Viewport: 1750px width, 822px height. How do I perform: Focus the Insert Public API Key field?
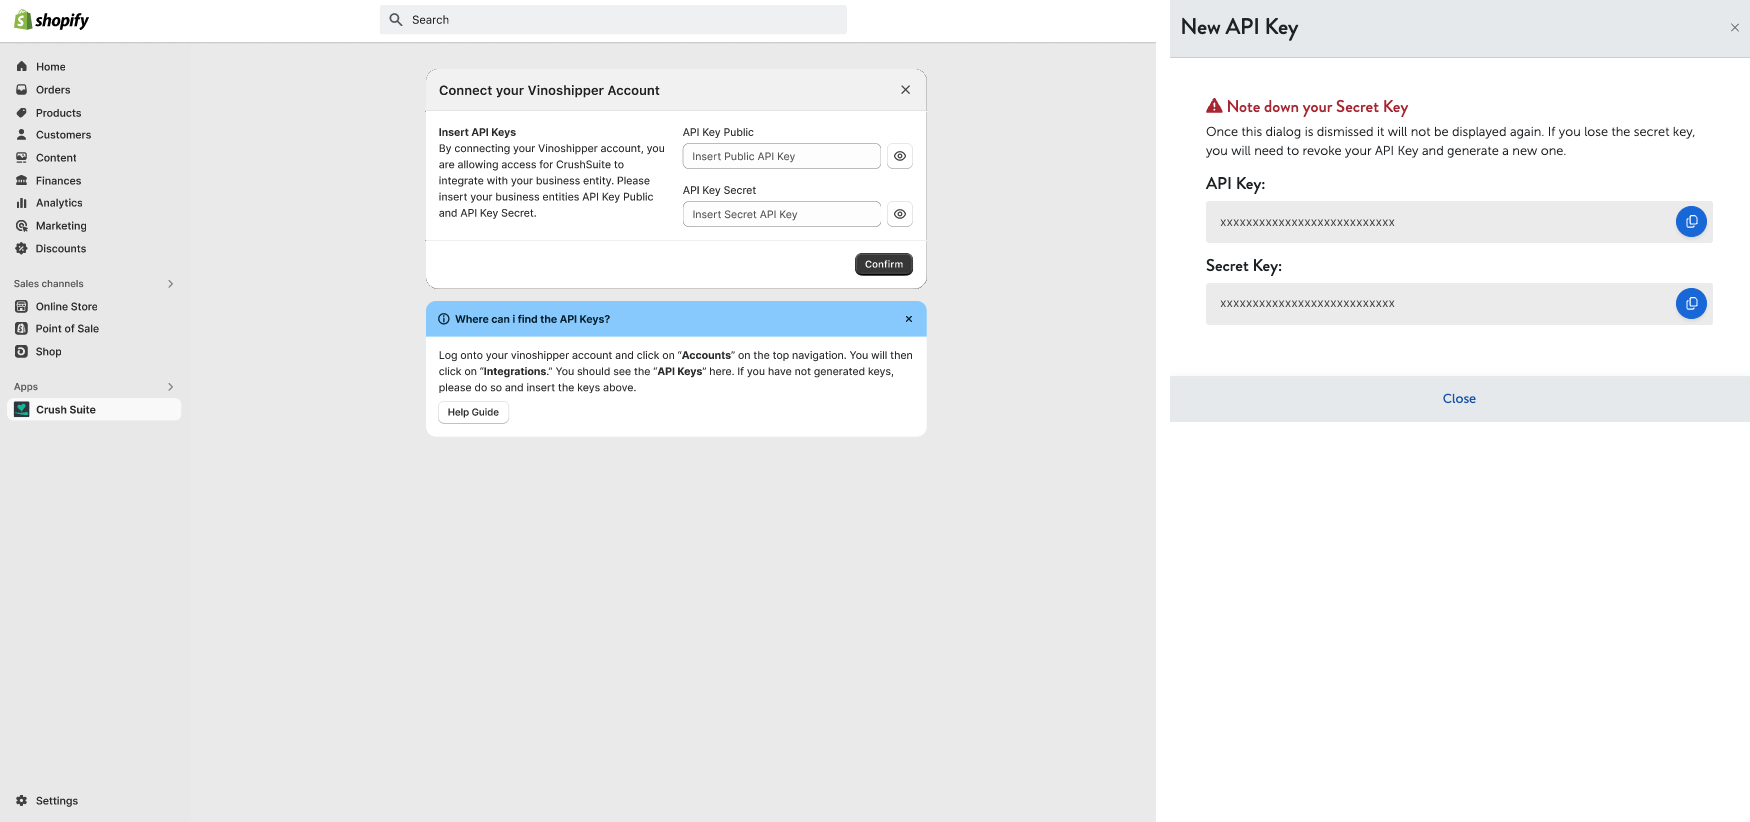tap(782, 156)
